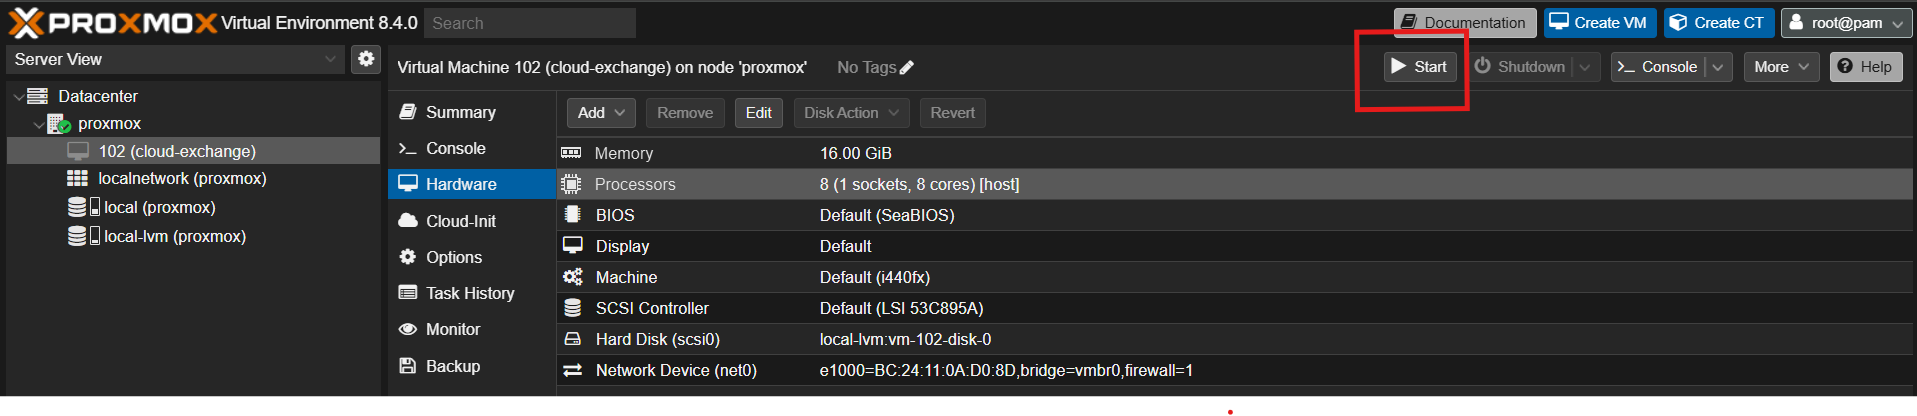Screen dimensions: 1917x416
Task: Click the gear settings icon beside Server View
Action: [x=366, y=59]
